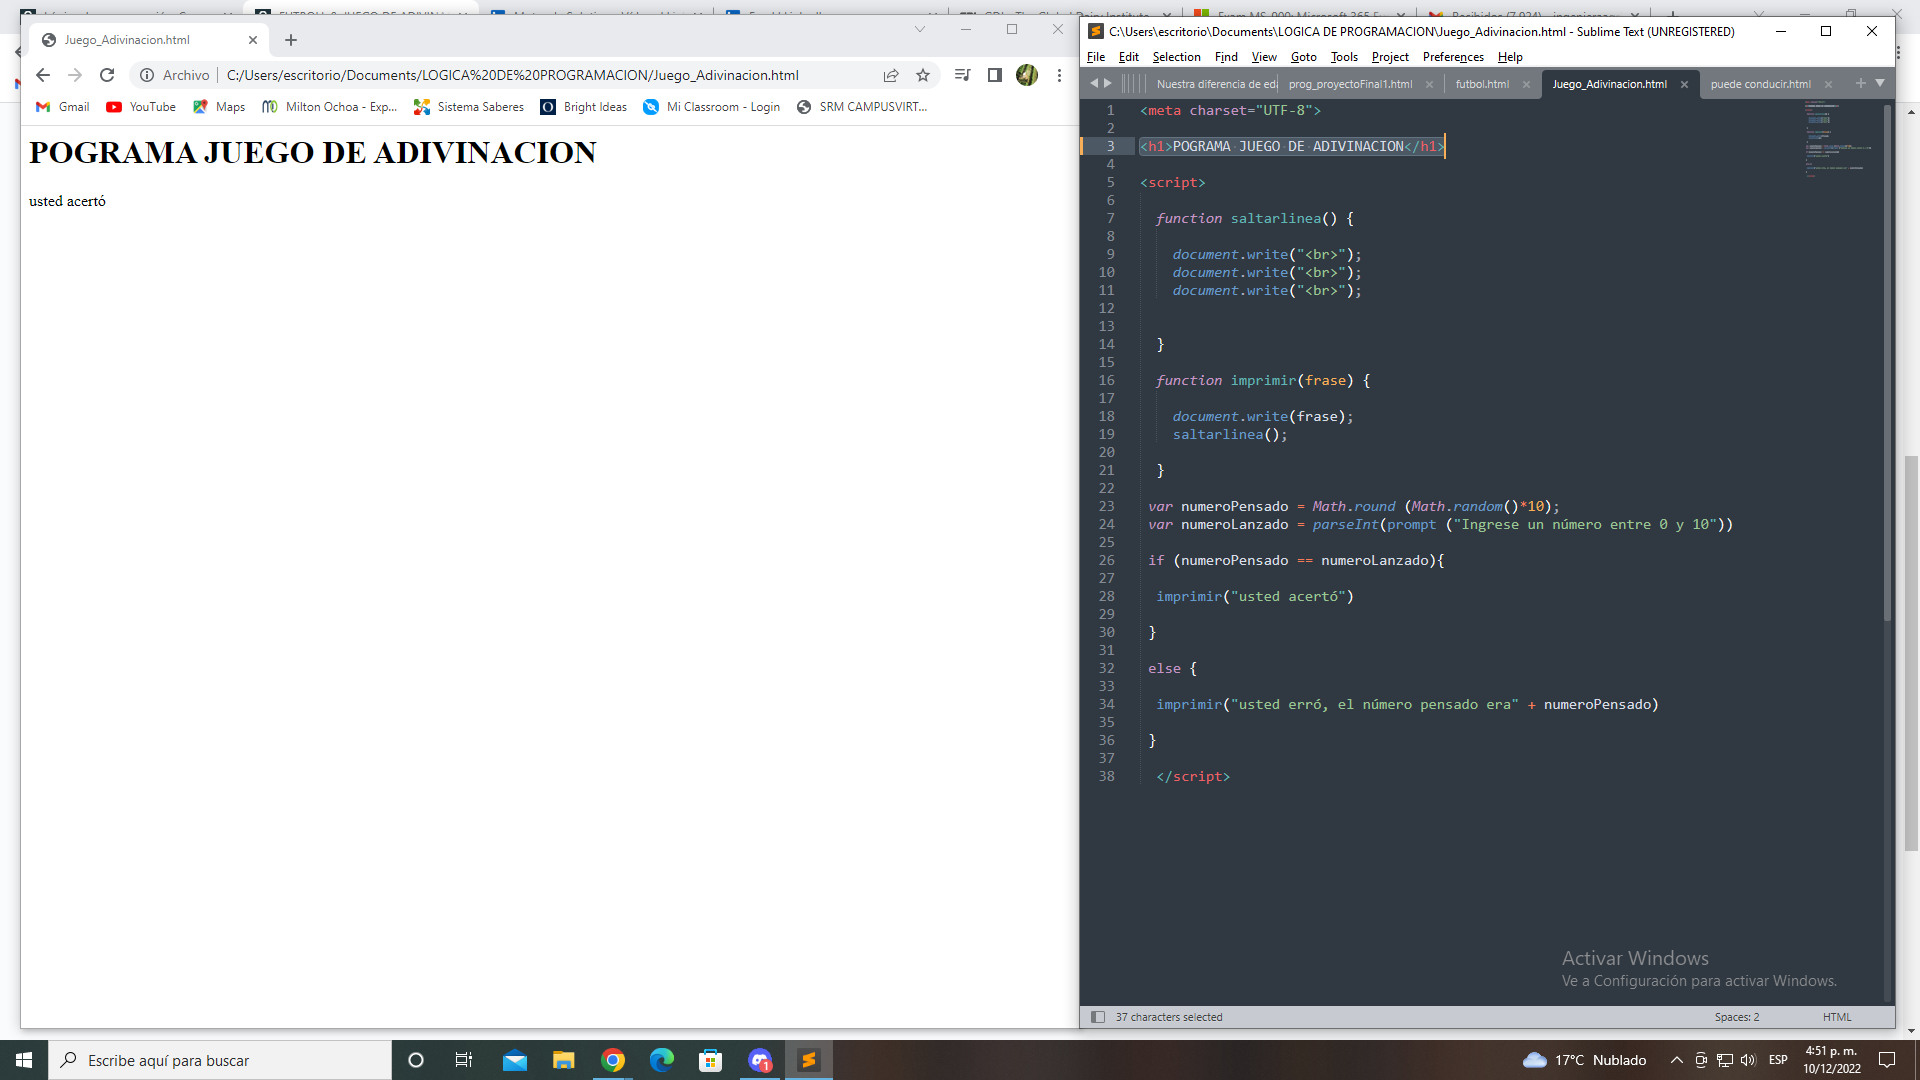1920x1080 pixels.
Task: Click the Chrome address bar URL
Action: (x=512, y=75)
